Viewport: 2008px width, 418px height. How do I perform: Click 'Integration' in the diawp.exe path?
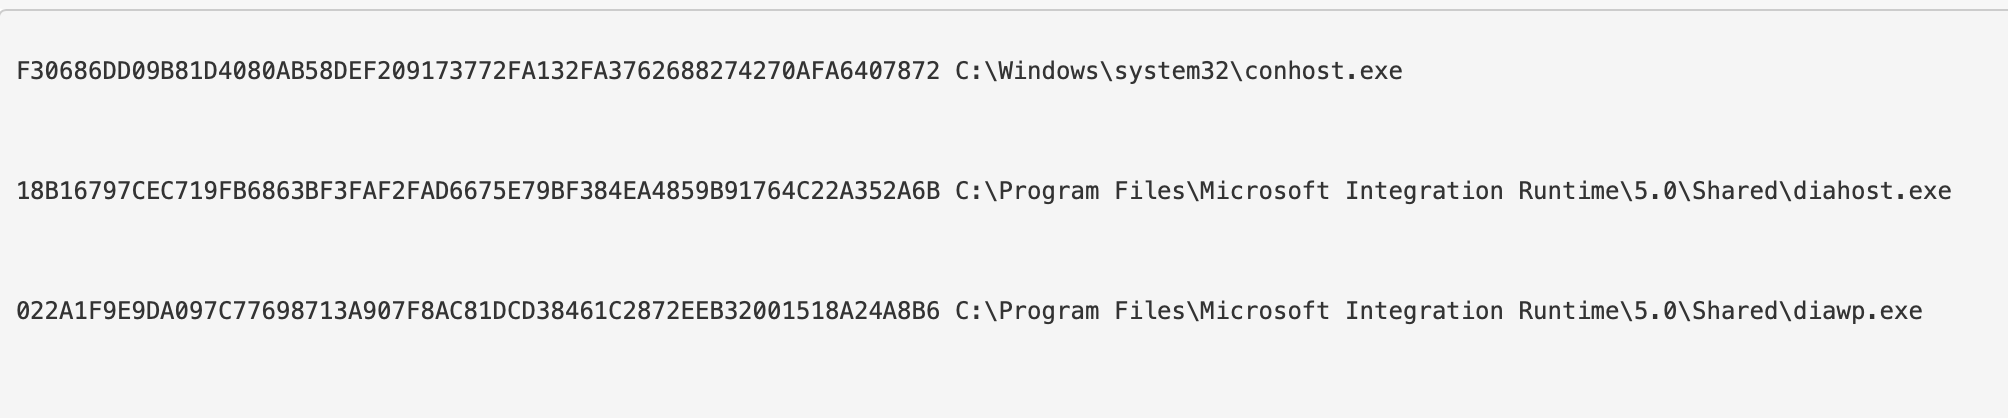click(x=1424, y=311)
